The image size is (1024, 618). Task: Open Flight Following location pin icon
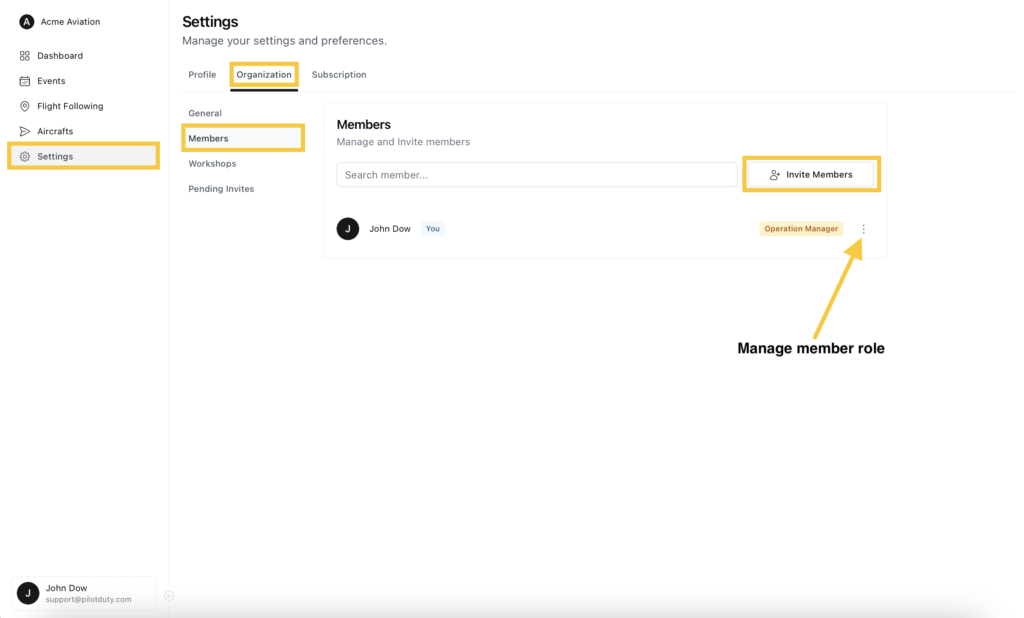(x=24, y=106)
